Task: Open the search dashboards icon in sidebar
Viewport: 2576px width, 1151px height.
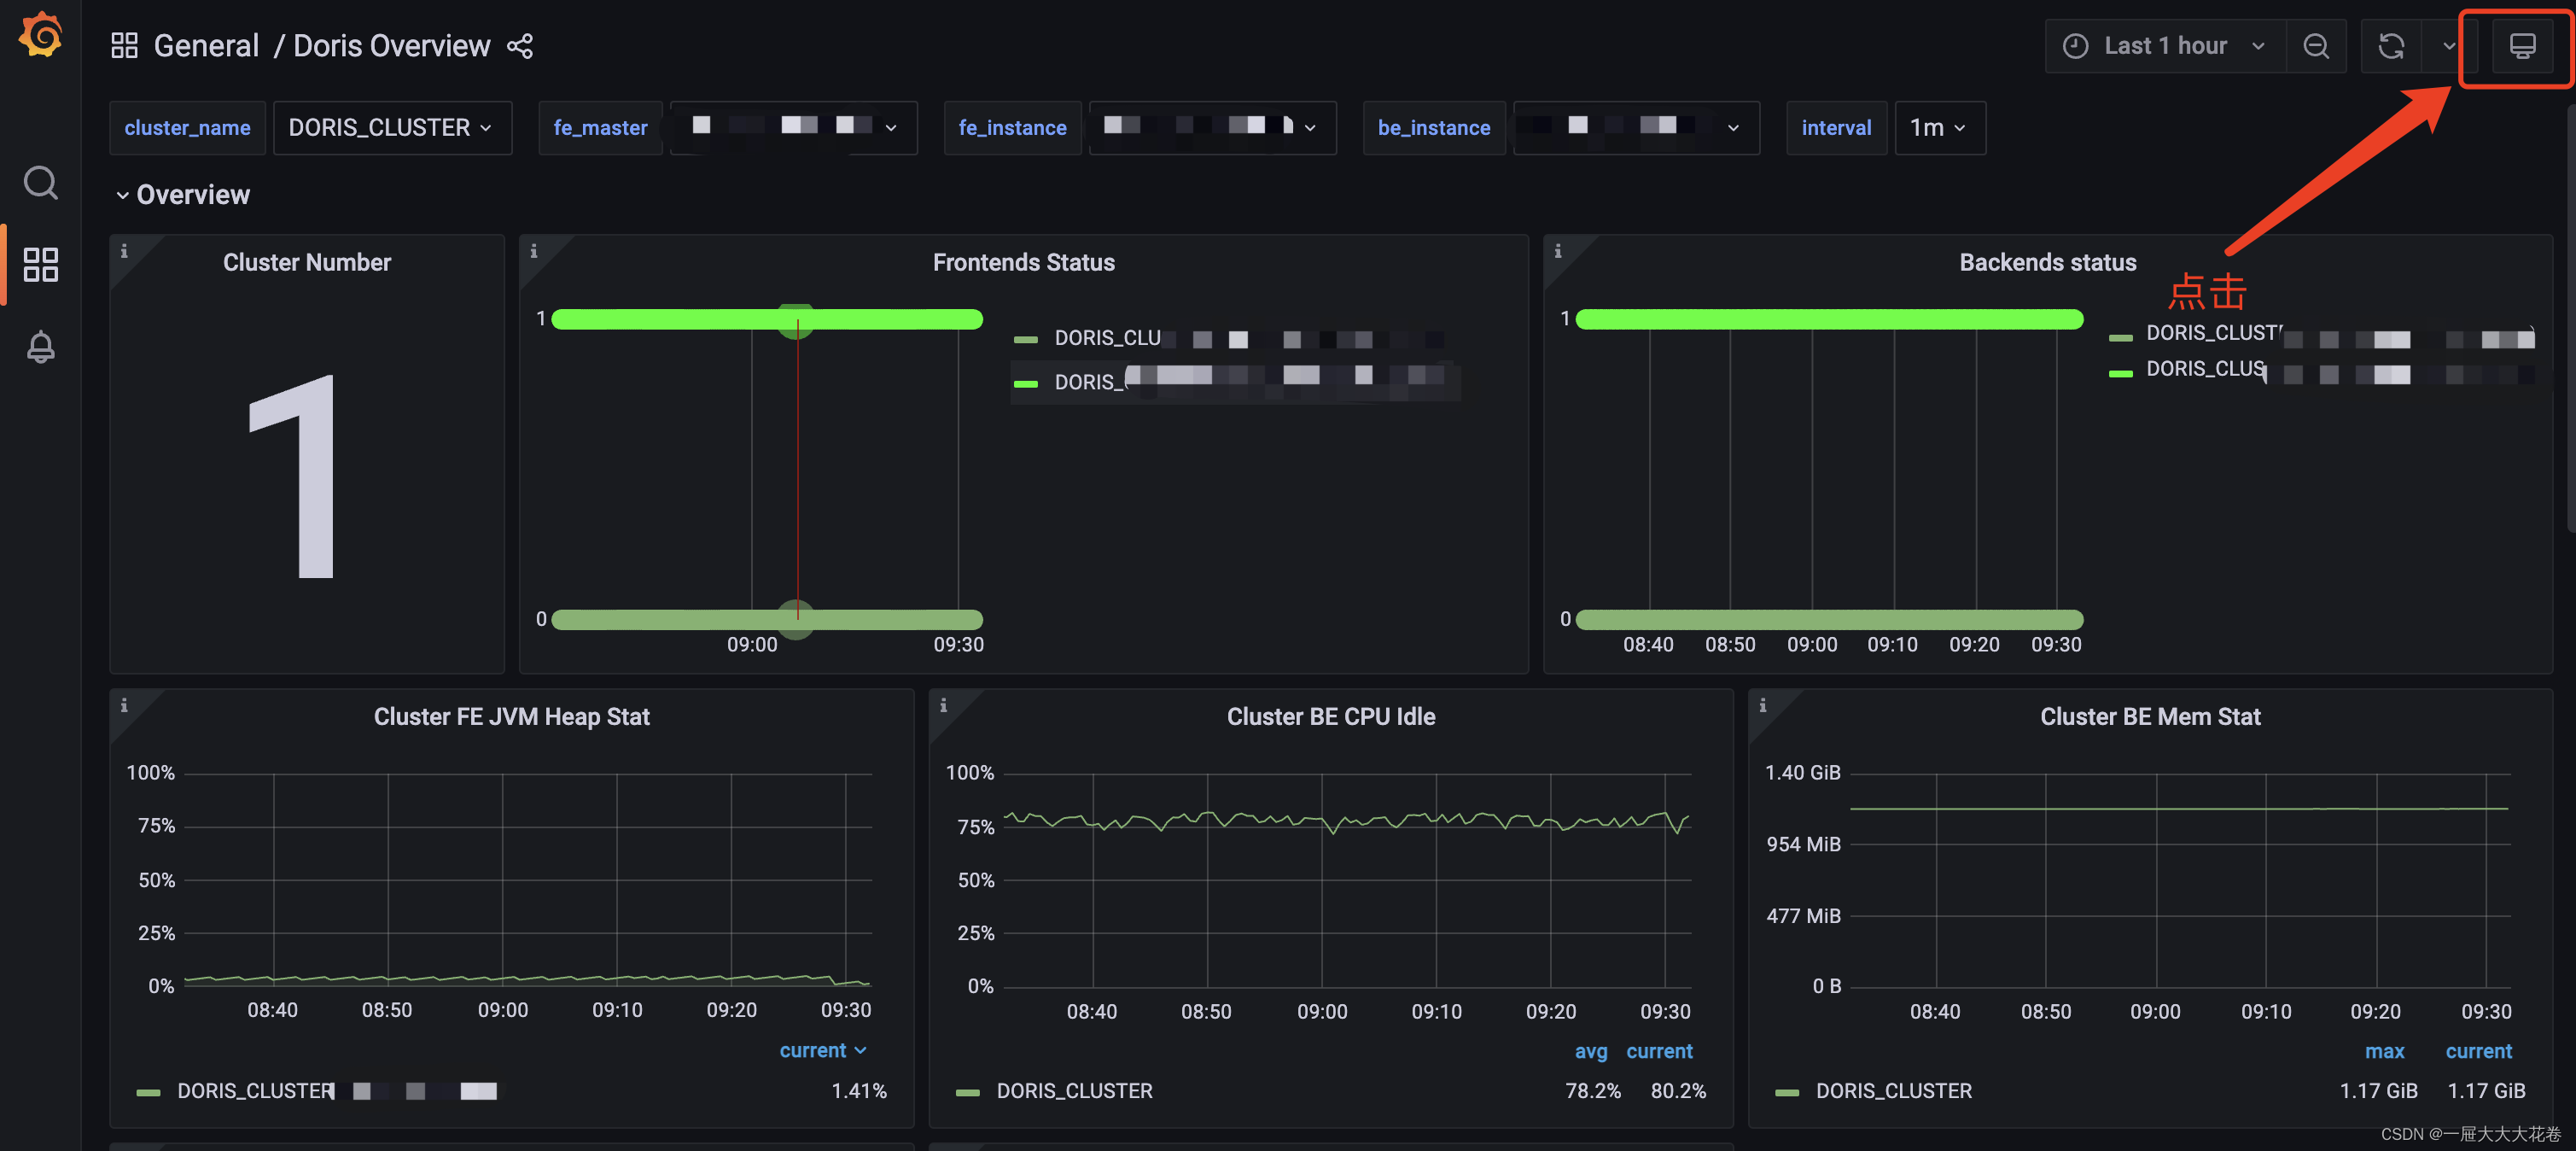Action: (40, 183)
